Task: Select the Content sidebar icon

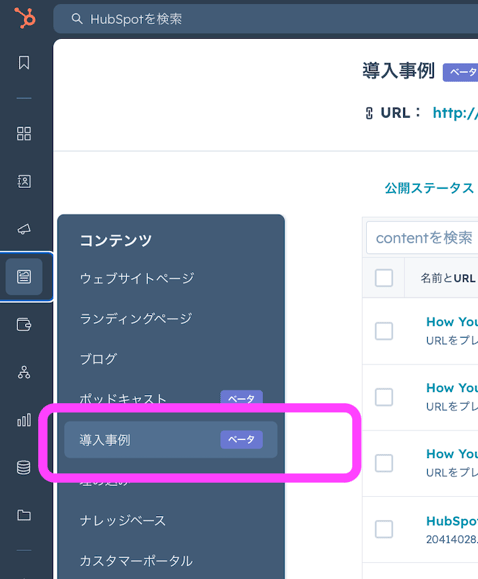Action: click(24, 277)
